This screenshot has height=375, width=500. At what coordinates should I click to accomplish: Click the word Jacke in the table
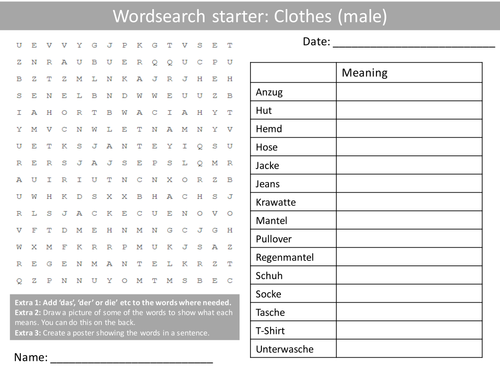pyautogui.click(x=267, y=166)
